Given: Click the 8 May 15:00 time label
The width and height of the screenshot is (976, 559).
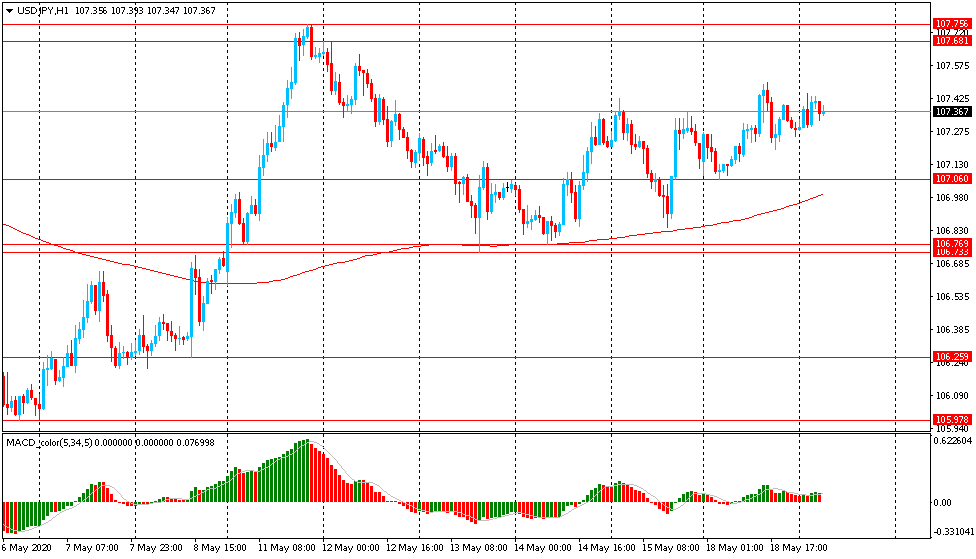Looking at the screenshot, I should 220,548.
